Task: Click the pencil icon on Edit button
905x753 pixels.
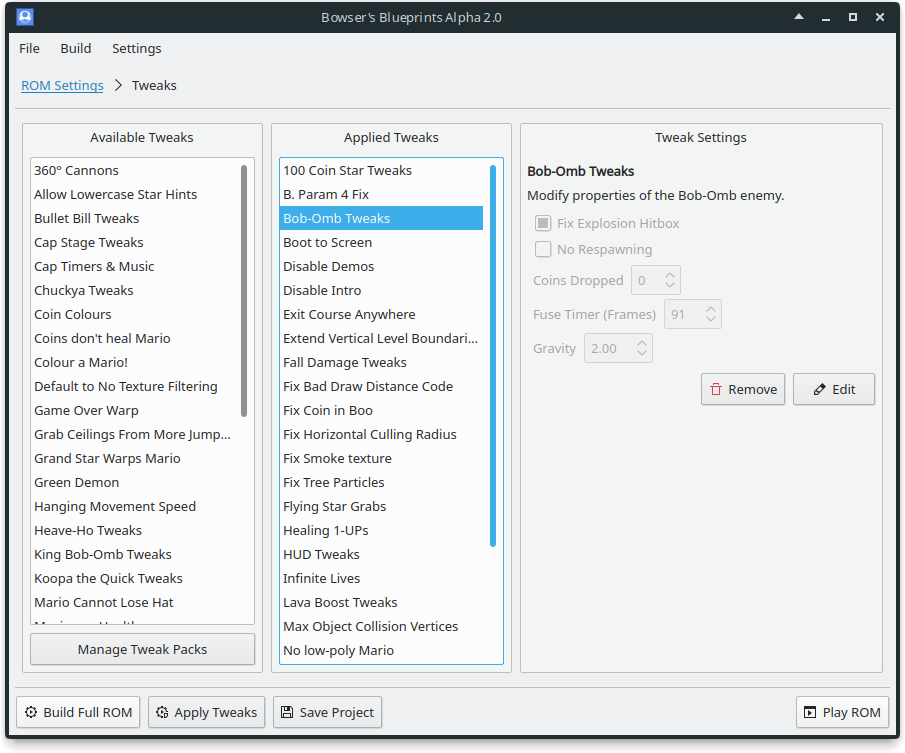Action: (819, 389)
